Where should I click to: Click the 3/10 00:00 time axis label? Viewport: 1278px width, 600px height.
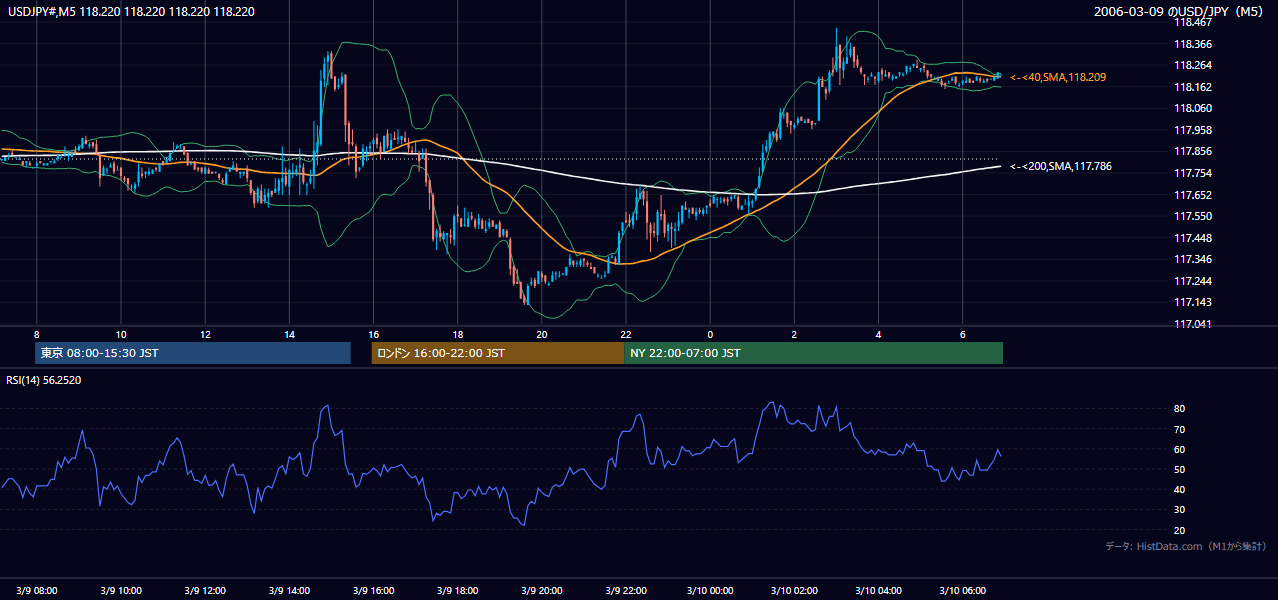tap(710, 590)
